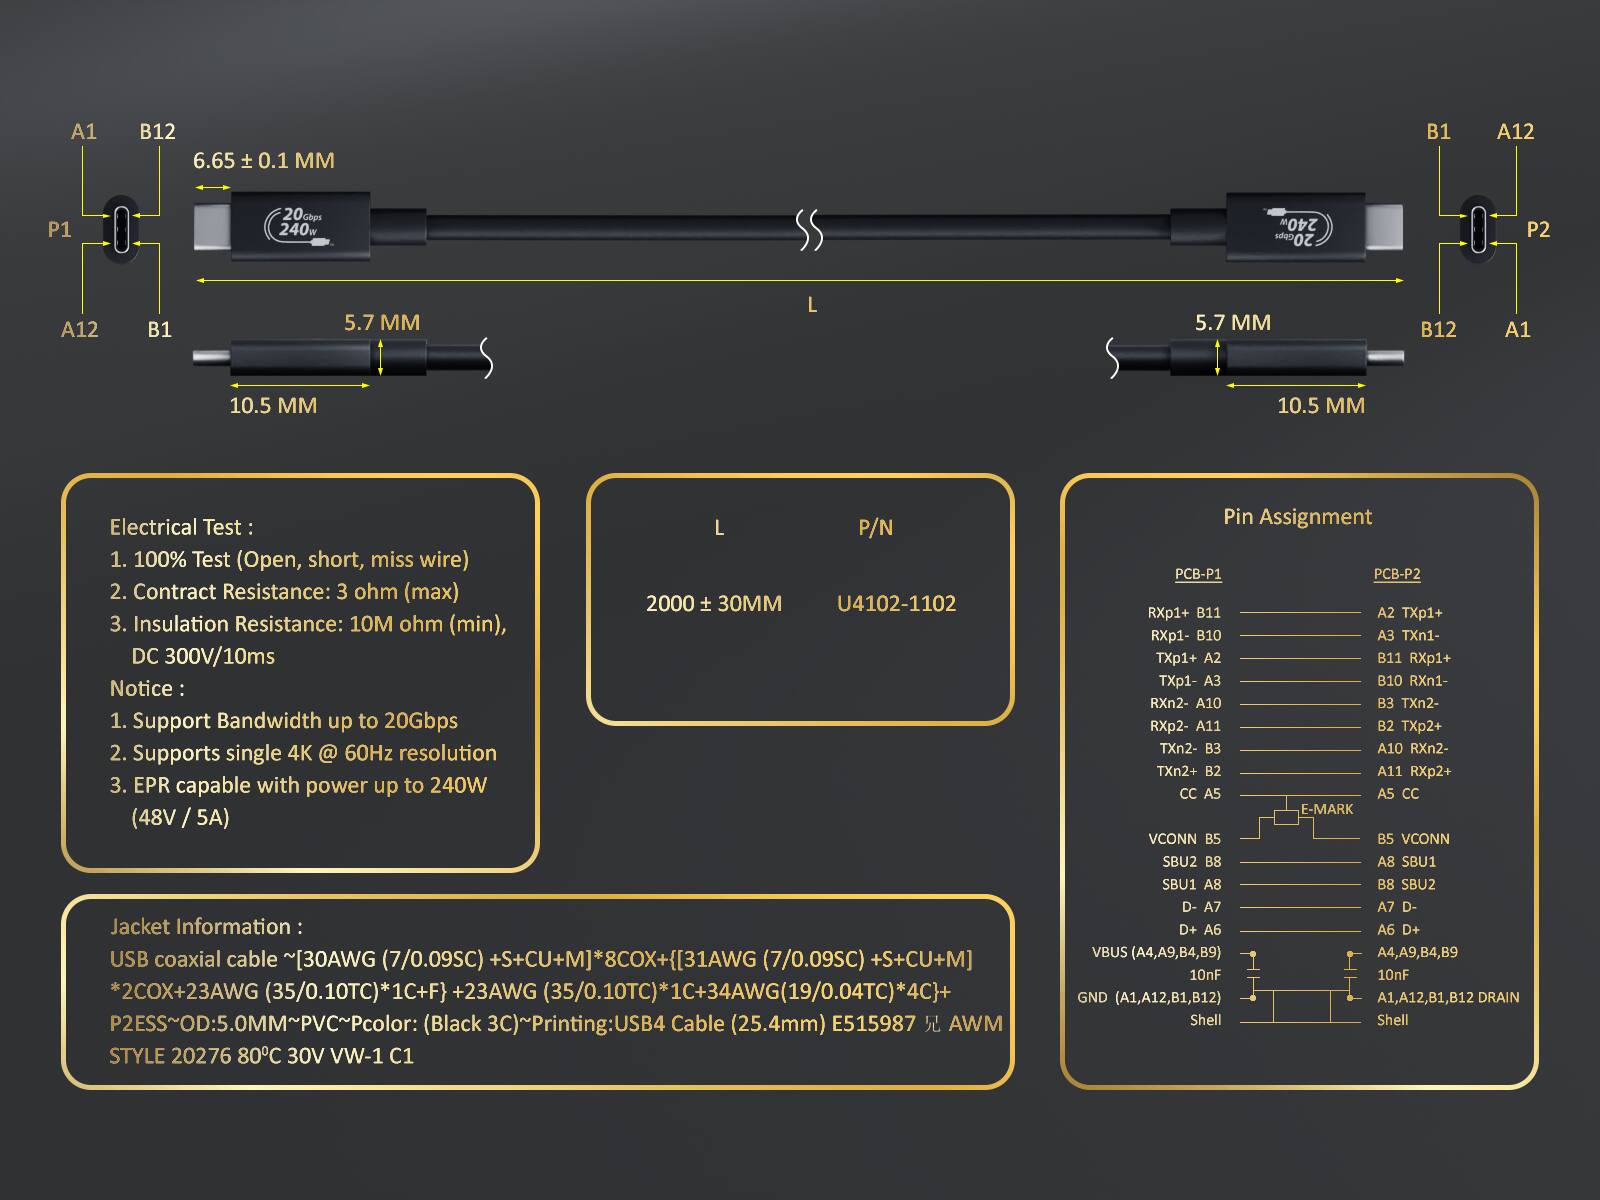Click the E-MARK chip symbol in pin diagram
1600x1200 pixels.
(1286, 818)
